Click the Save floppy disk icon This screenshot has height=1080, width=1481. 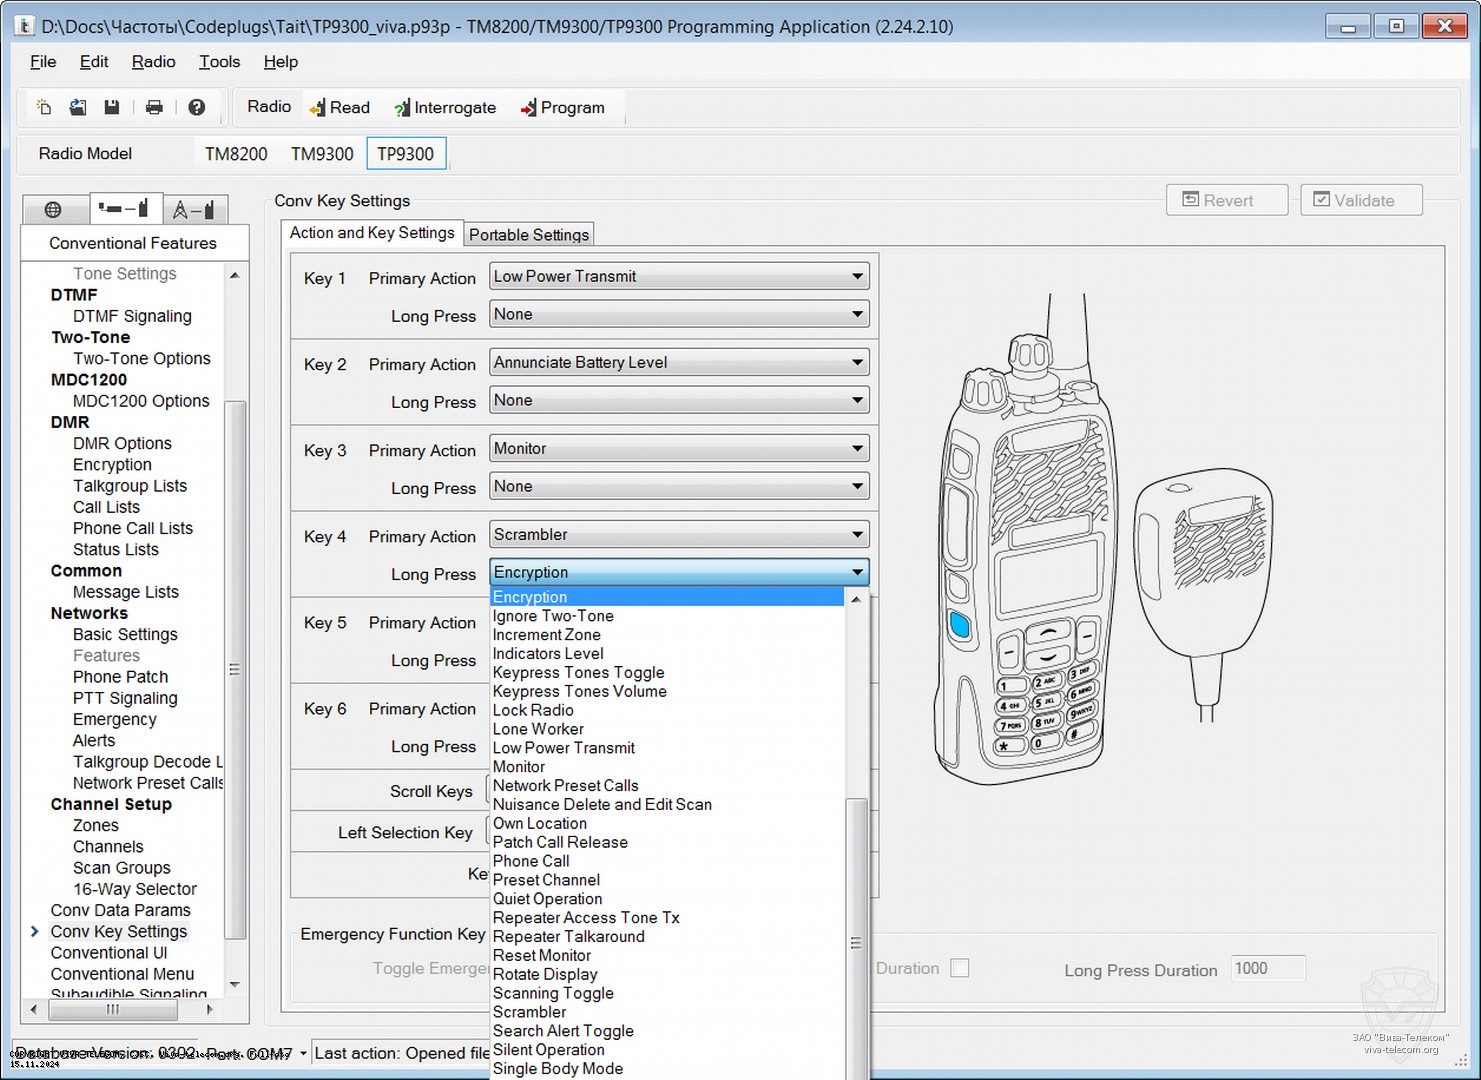112,107
